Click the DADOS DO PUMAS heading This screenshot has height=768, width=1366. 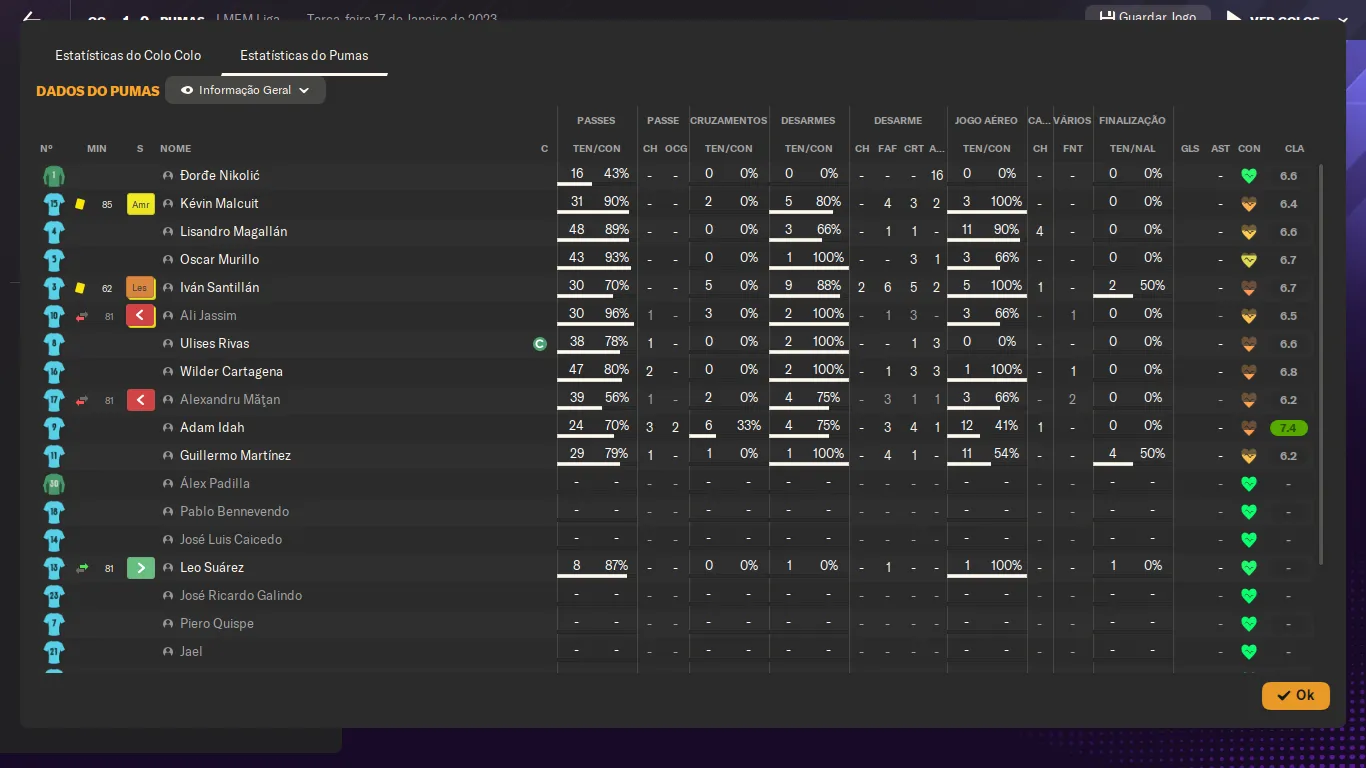coord(98,91)
